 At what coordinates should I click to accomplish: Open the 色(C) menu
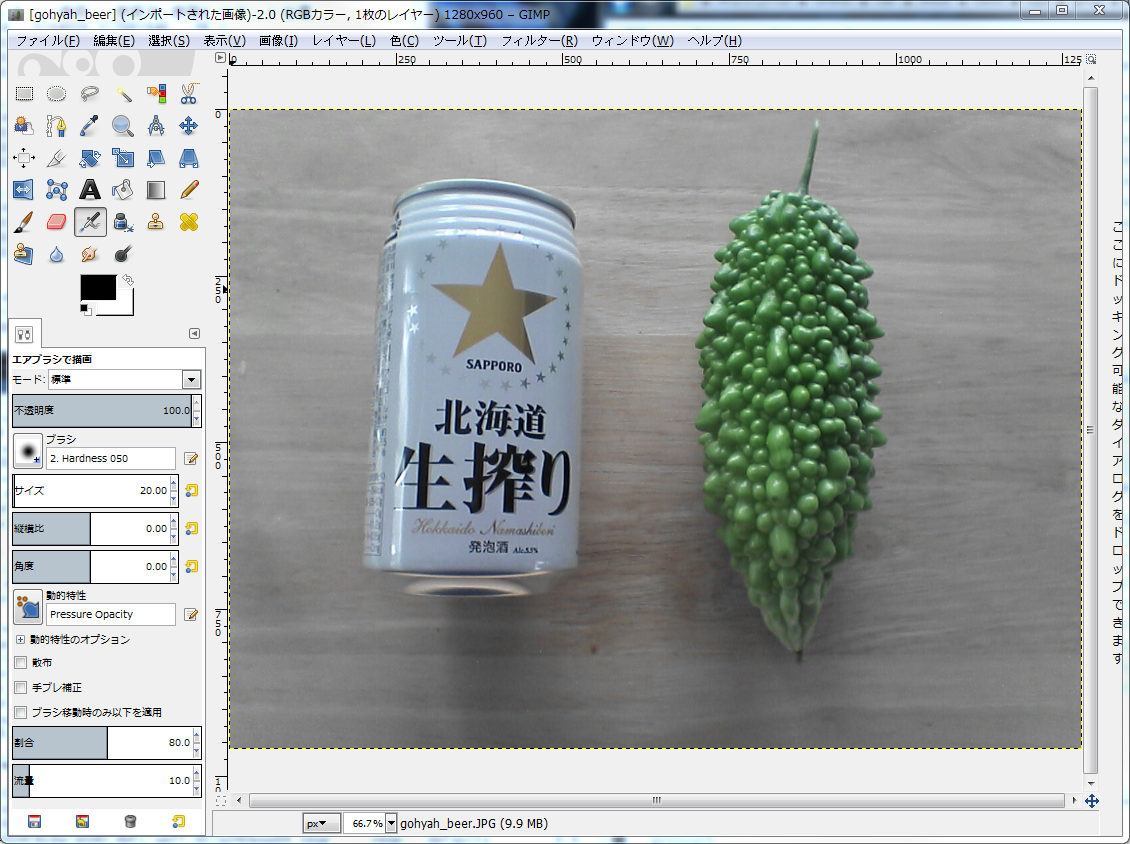point(404,40)
